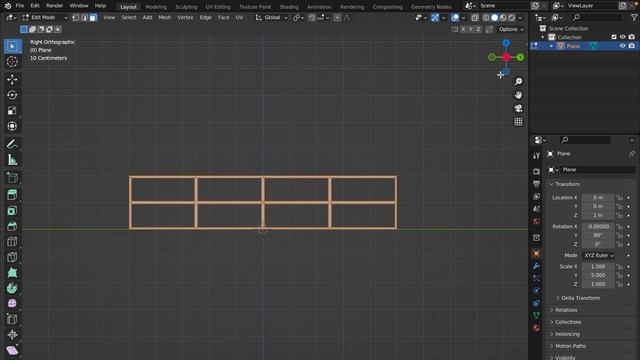Select the Edge Slide tool
The height and width of the screenshot is (360, 640).
click(x=12, y=319)
